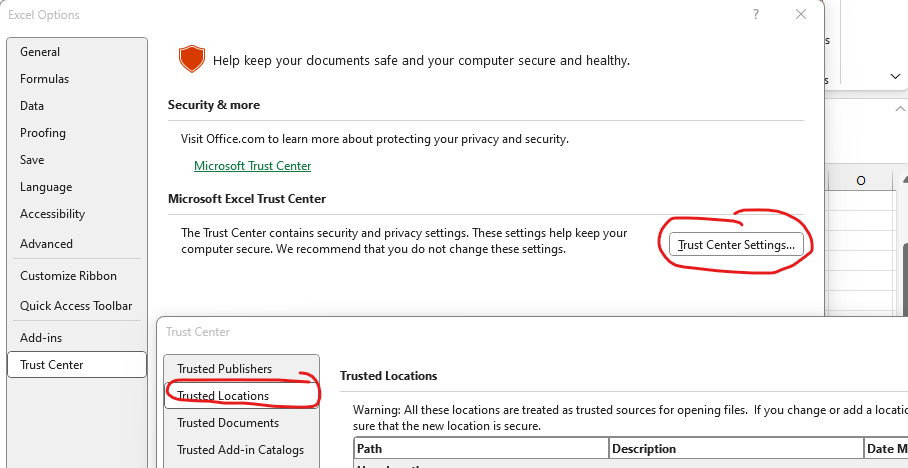This screenshot has width=908, height=468.
Task: Select Trusted Publishers in Trust Center
Action: 241,369
